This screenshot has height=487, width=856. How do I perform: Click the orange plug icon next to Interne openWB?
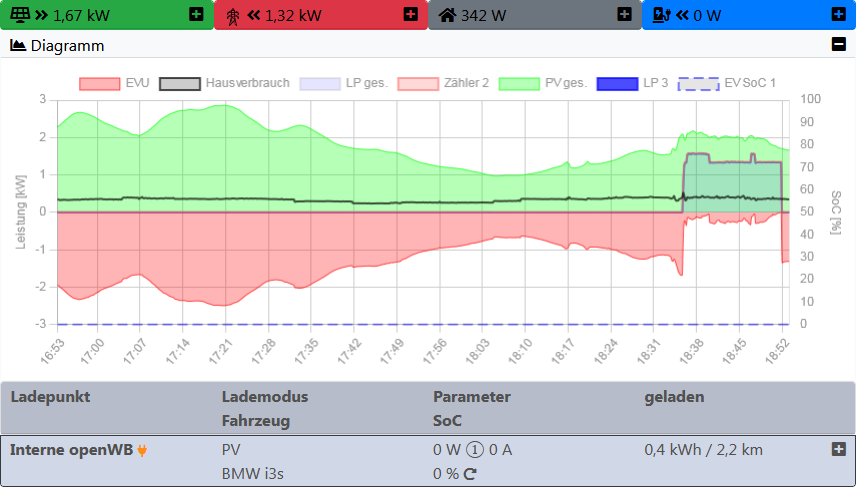click(142, 450)
